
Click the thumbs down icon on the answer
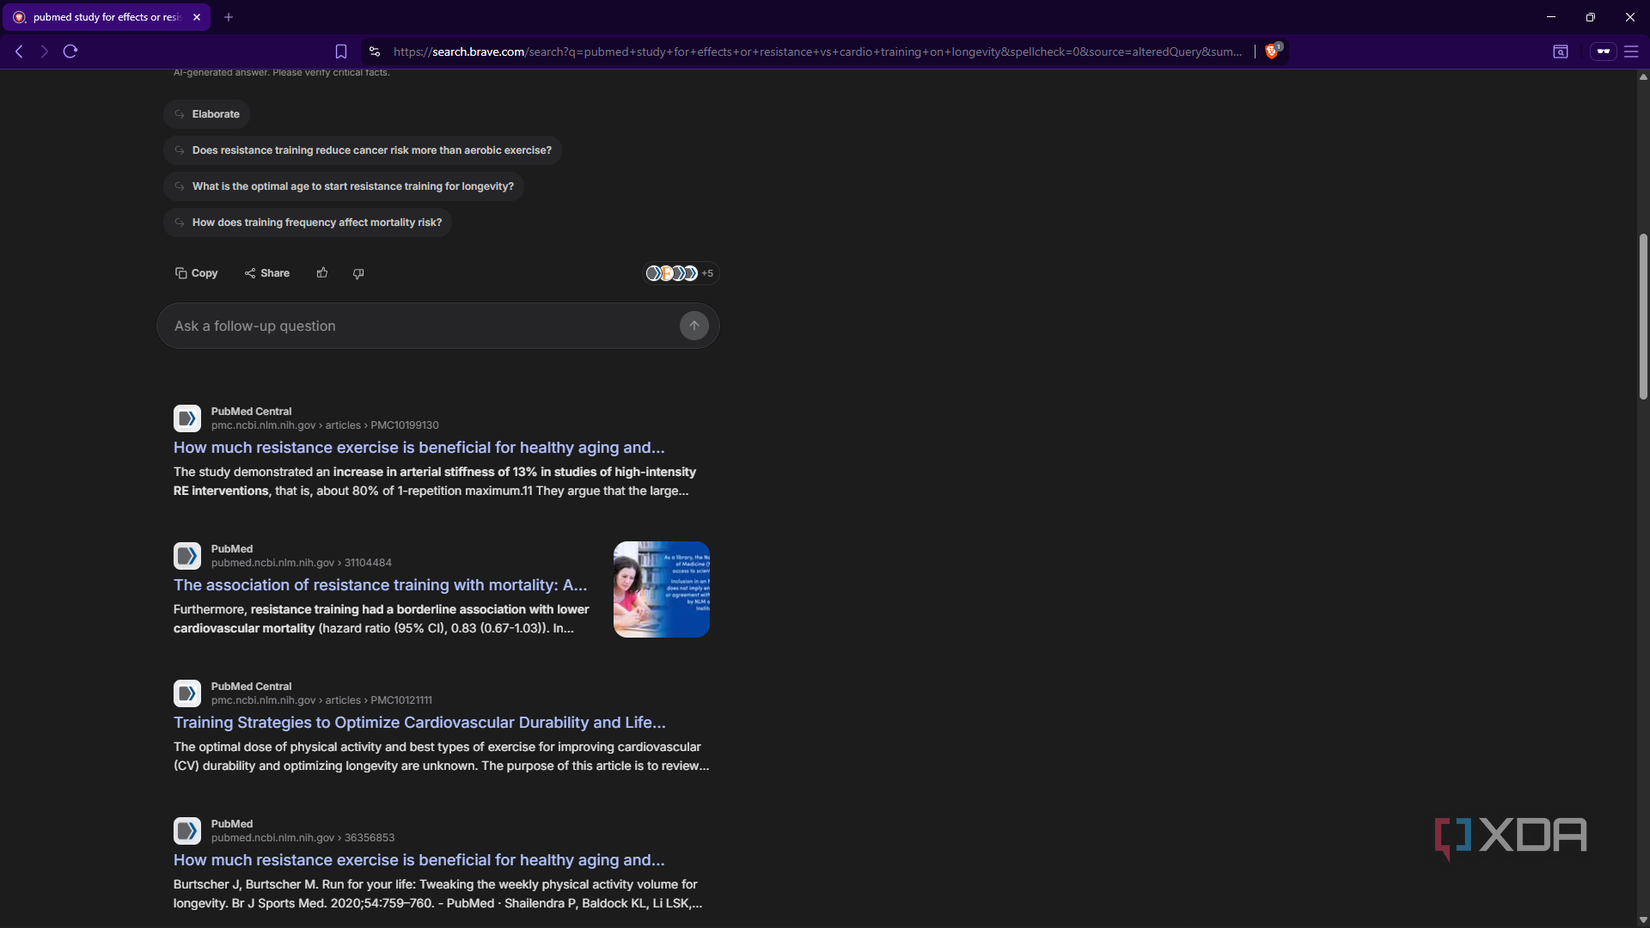pos(358,273)
